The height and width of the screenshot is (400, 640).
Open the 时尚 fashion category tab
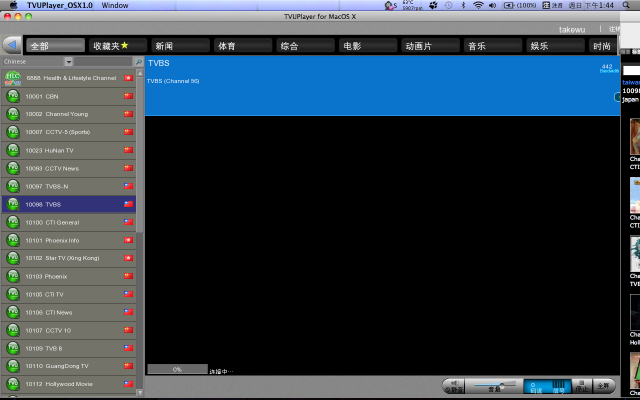tap(603, 45)
